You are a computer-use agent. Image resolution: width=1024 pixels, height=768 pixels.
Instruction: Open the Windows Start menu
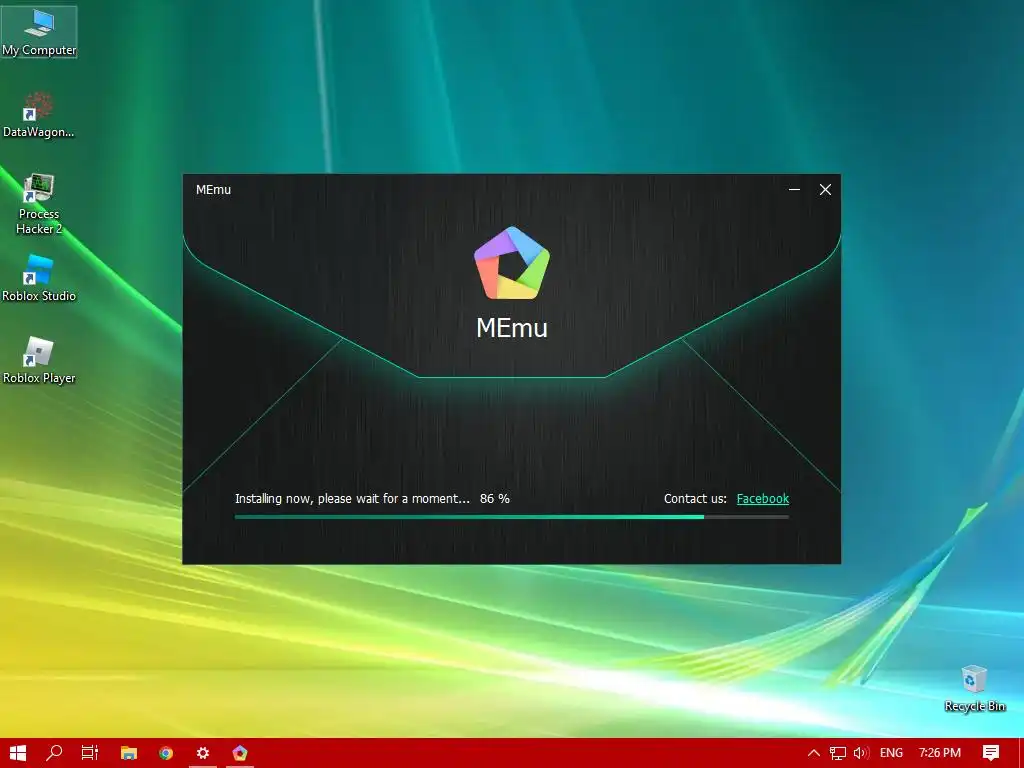pos(18,753)
